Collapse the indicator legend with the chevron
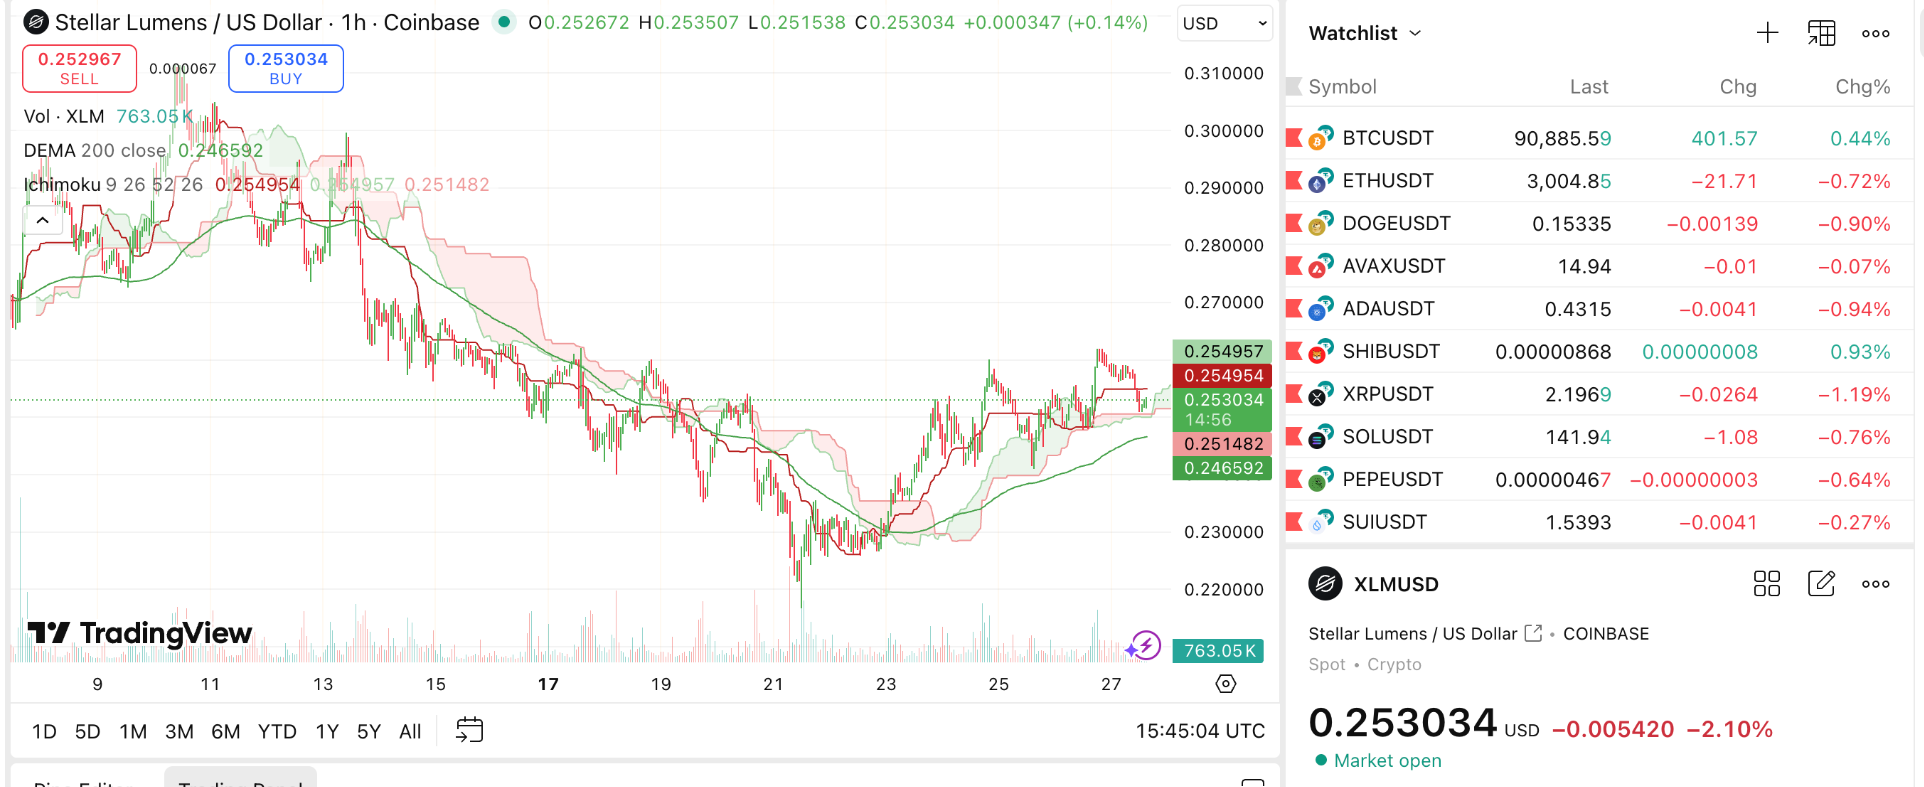Screen dimensions: 1924x787 click(x=42, y=220)
